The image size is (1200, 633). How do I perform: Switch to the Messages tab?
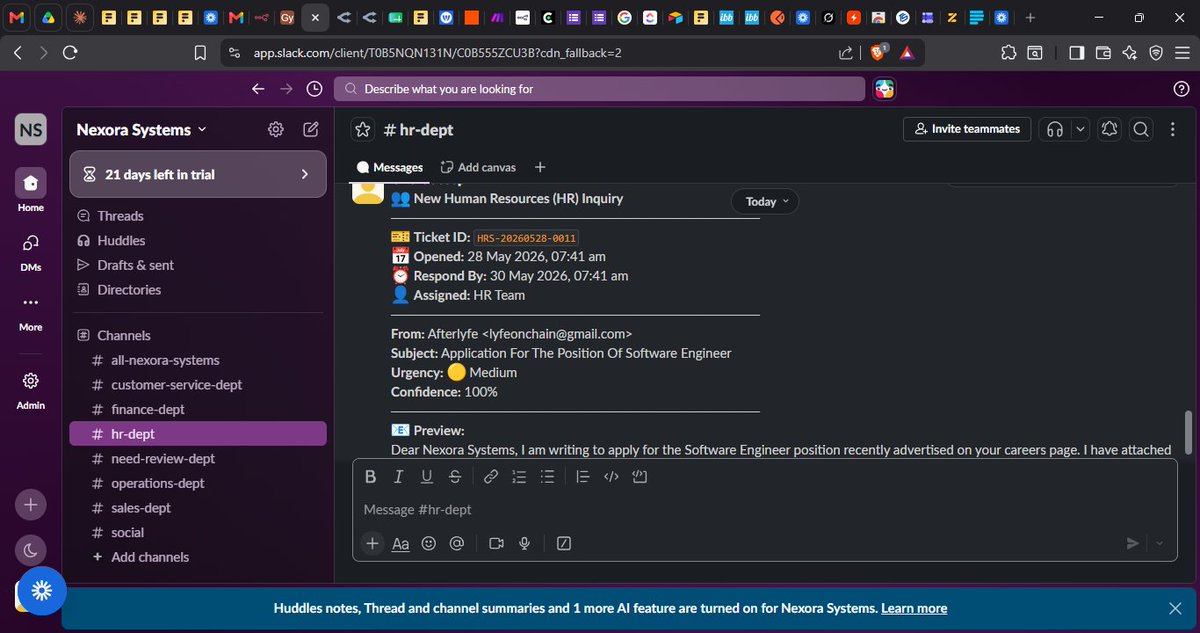point(390,167)
